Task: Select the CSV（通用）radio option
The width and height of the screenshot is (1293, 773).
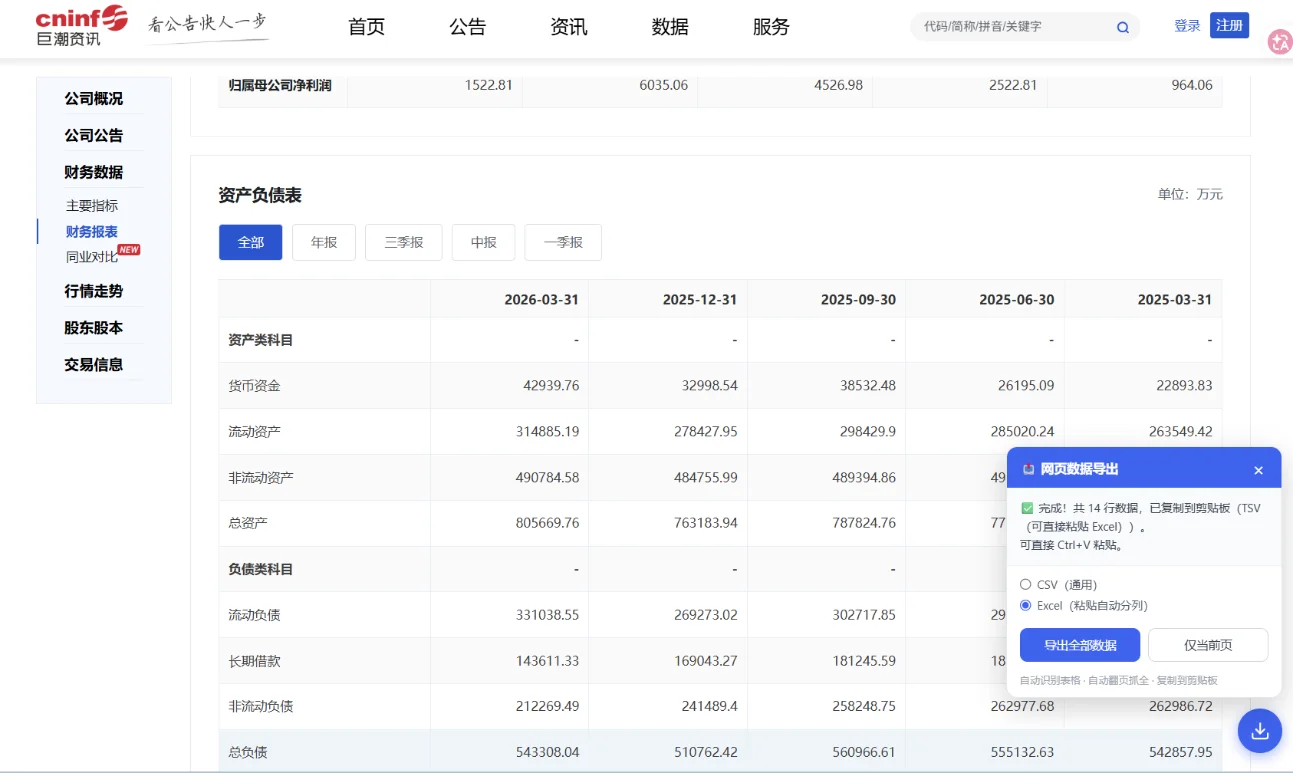Action: (x=1025, y=584)
